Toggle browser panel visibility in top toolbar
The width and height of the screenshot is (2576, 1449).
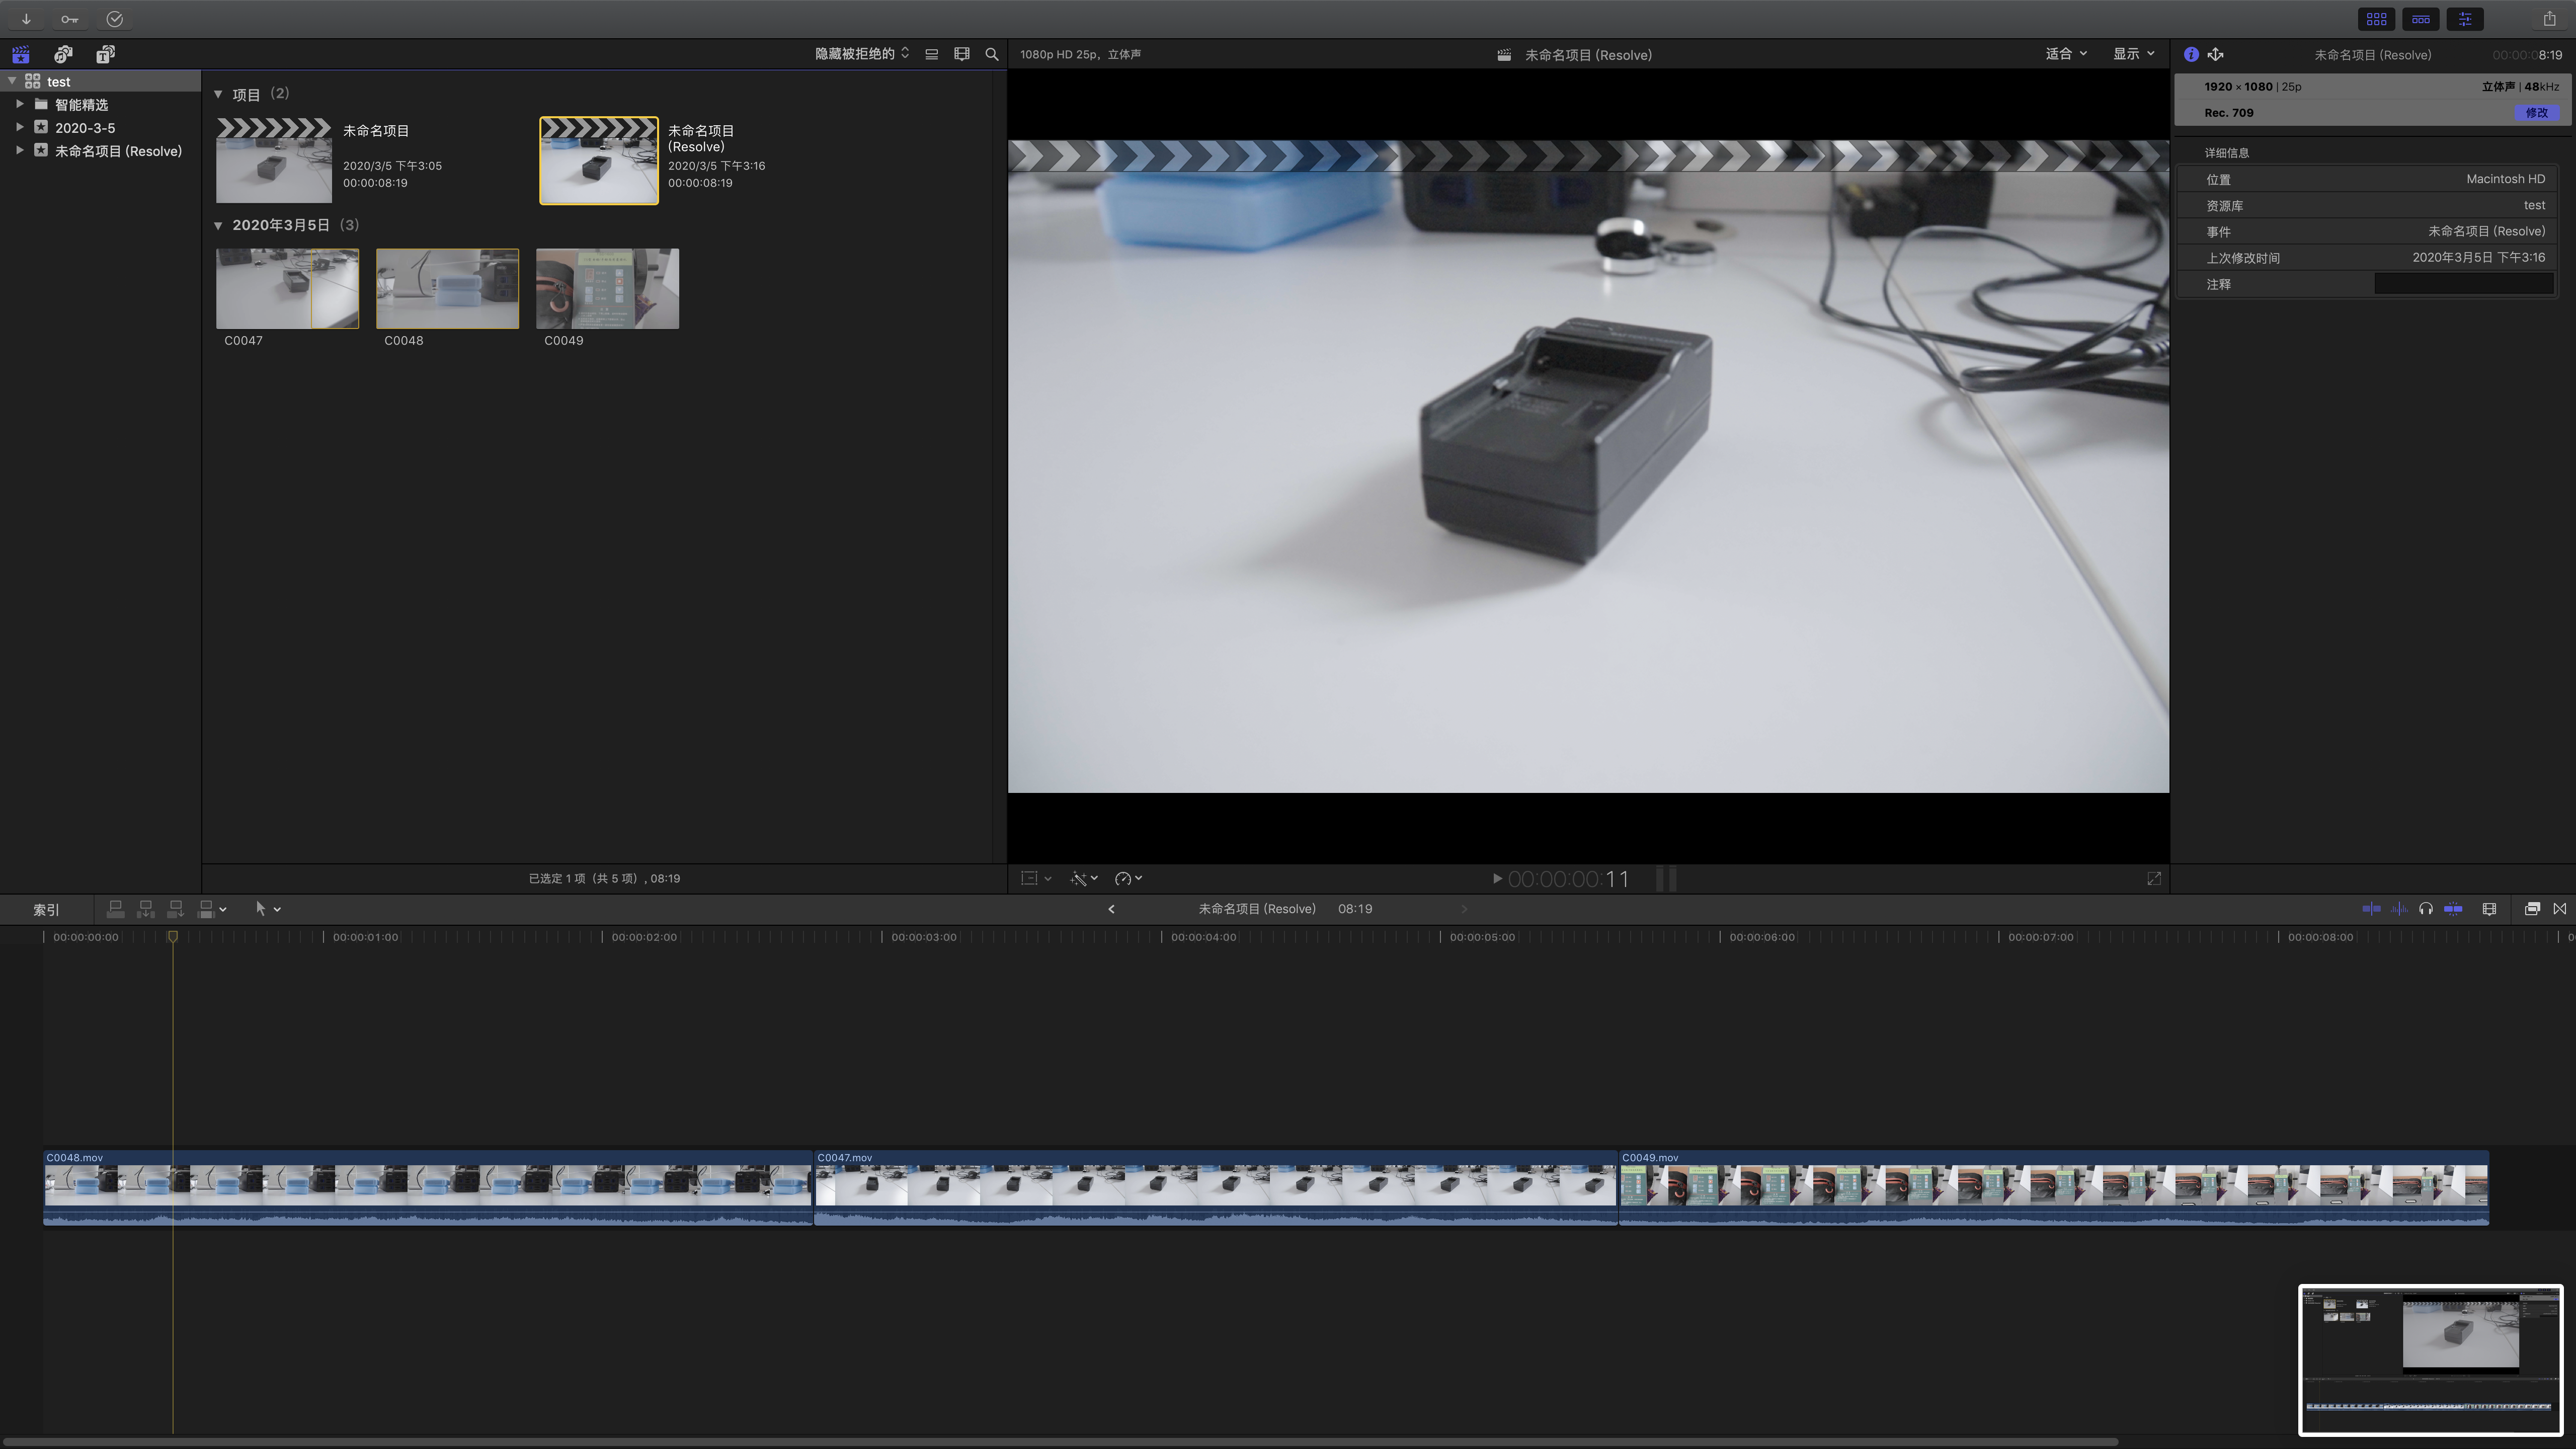click(x=2377, y=19)
